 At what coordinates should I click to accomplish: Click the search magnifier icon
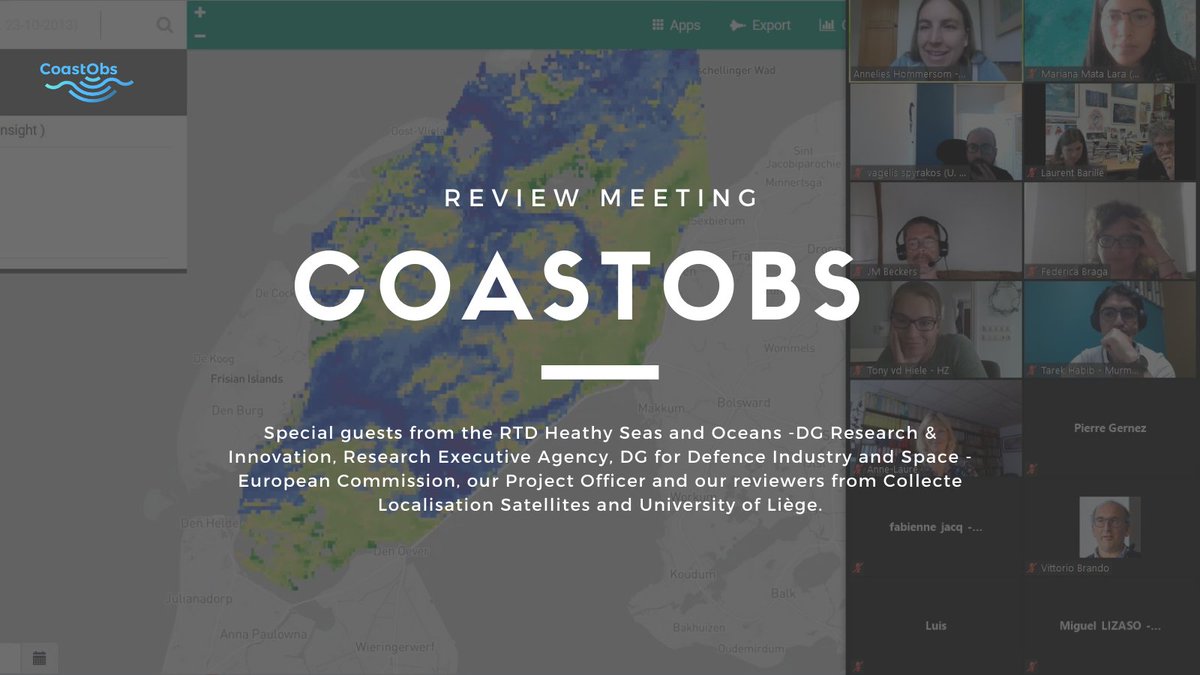pyautogui.click(x=165, y=25)
